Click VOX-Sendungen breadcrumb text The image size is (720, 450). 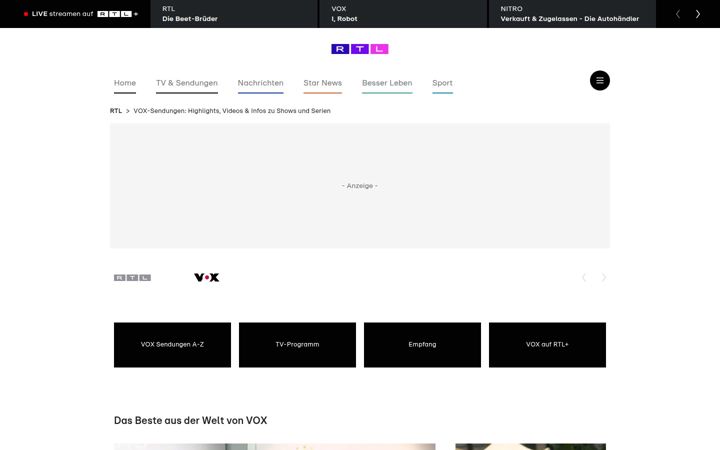(232, 111)
